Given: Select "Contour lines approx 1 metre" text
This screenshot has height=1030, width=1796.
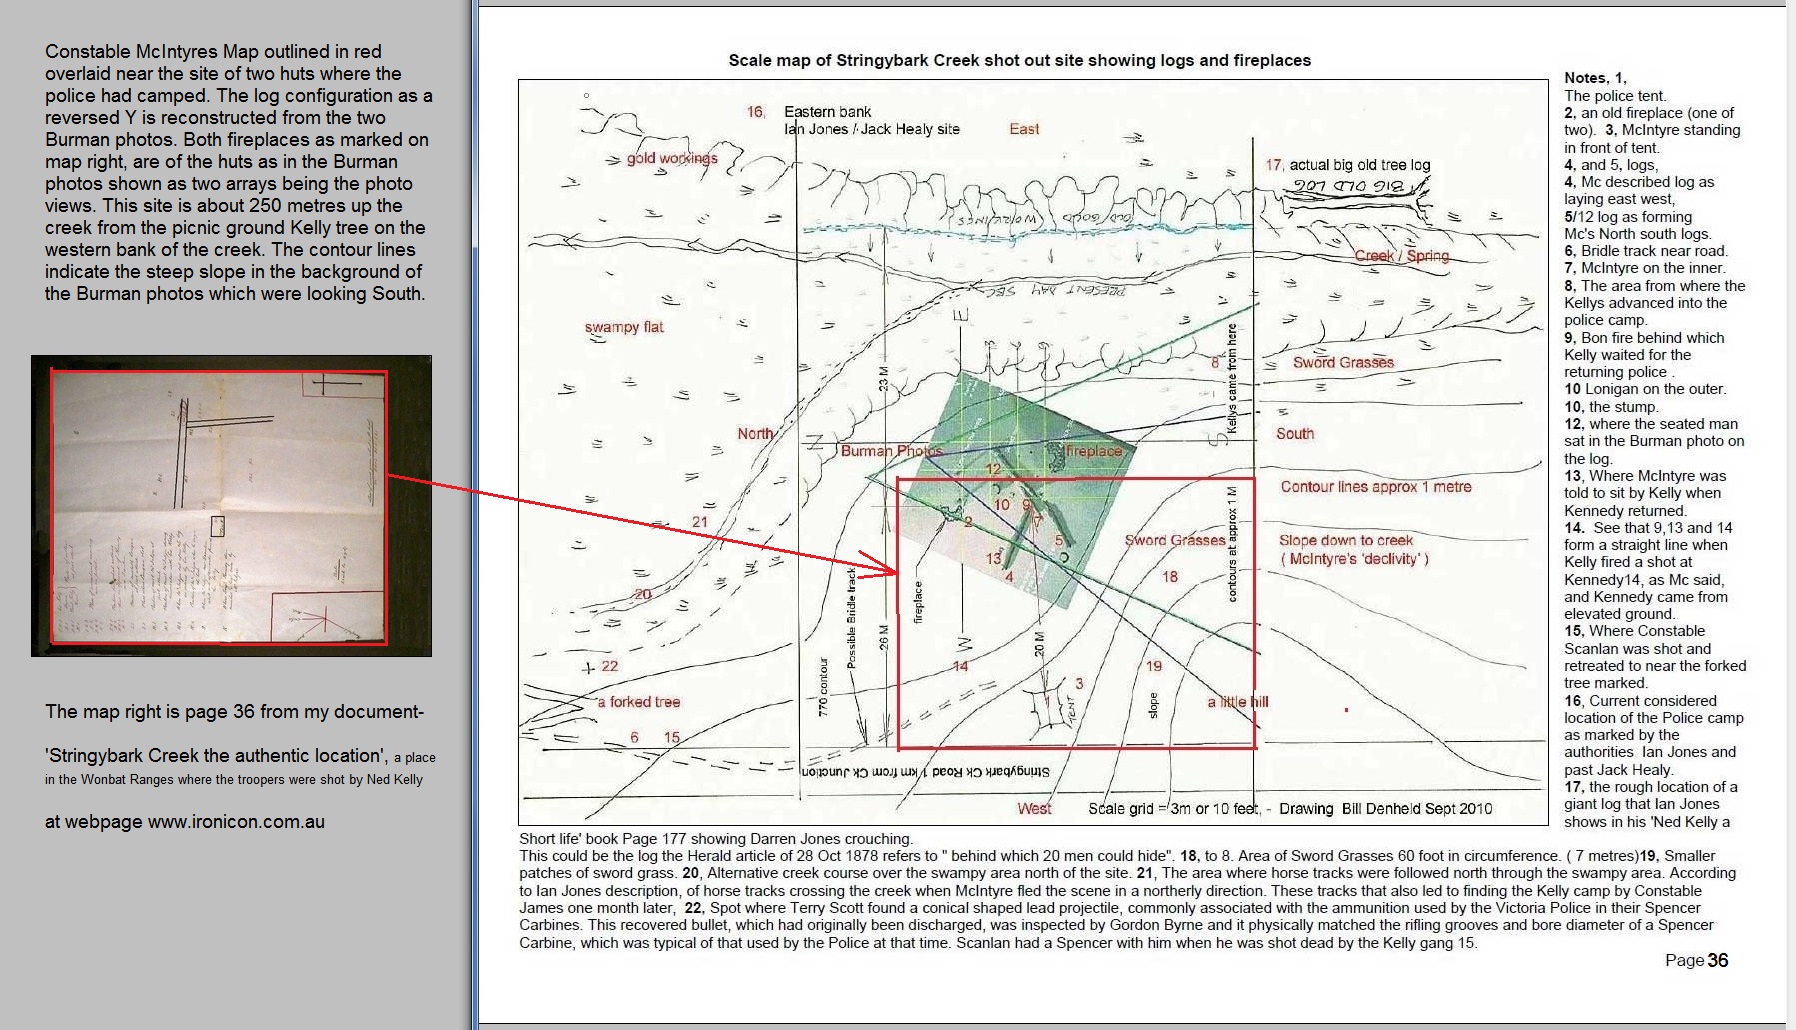Looking at the screenshot, I should pos(1376,487).
